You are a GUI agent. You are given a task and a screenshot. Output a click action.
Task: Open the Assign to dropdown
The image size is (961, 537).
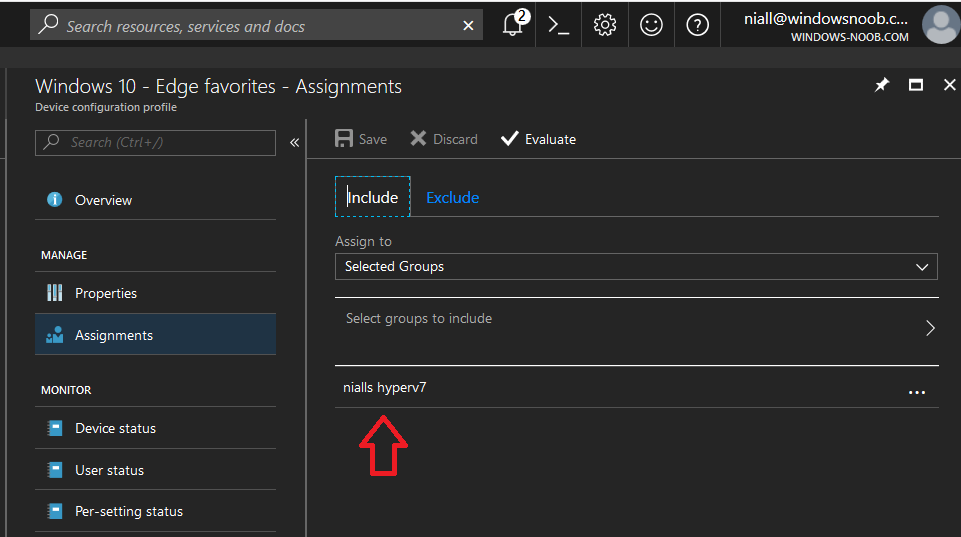tap(636, 267)
